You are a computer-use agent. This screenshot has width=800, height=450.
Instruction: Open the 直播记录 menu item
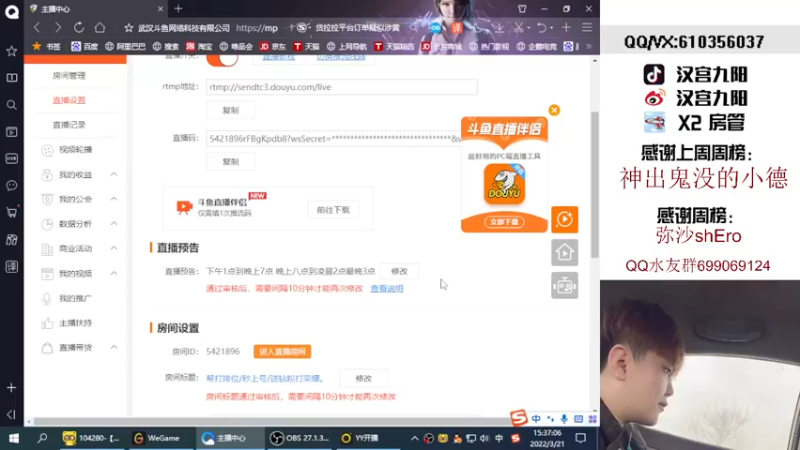tap(69, 124)
